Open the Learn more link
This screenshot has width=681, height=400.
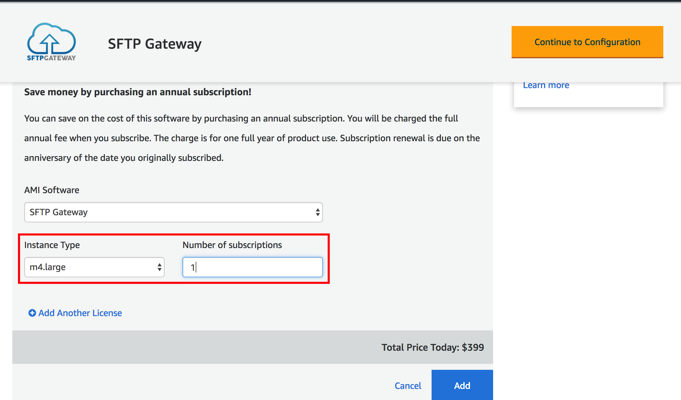coord(546,85)
